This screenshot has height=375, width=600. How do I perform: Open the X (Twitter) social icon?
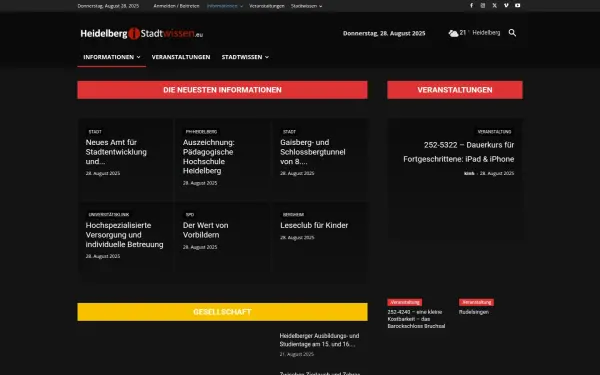(494, 6)
